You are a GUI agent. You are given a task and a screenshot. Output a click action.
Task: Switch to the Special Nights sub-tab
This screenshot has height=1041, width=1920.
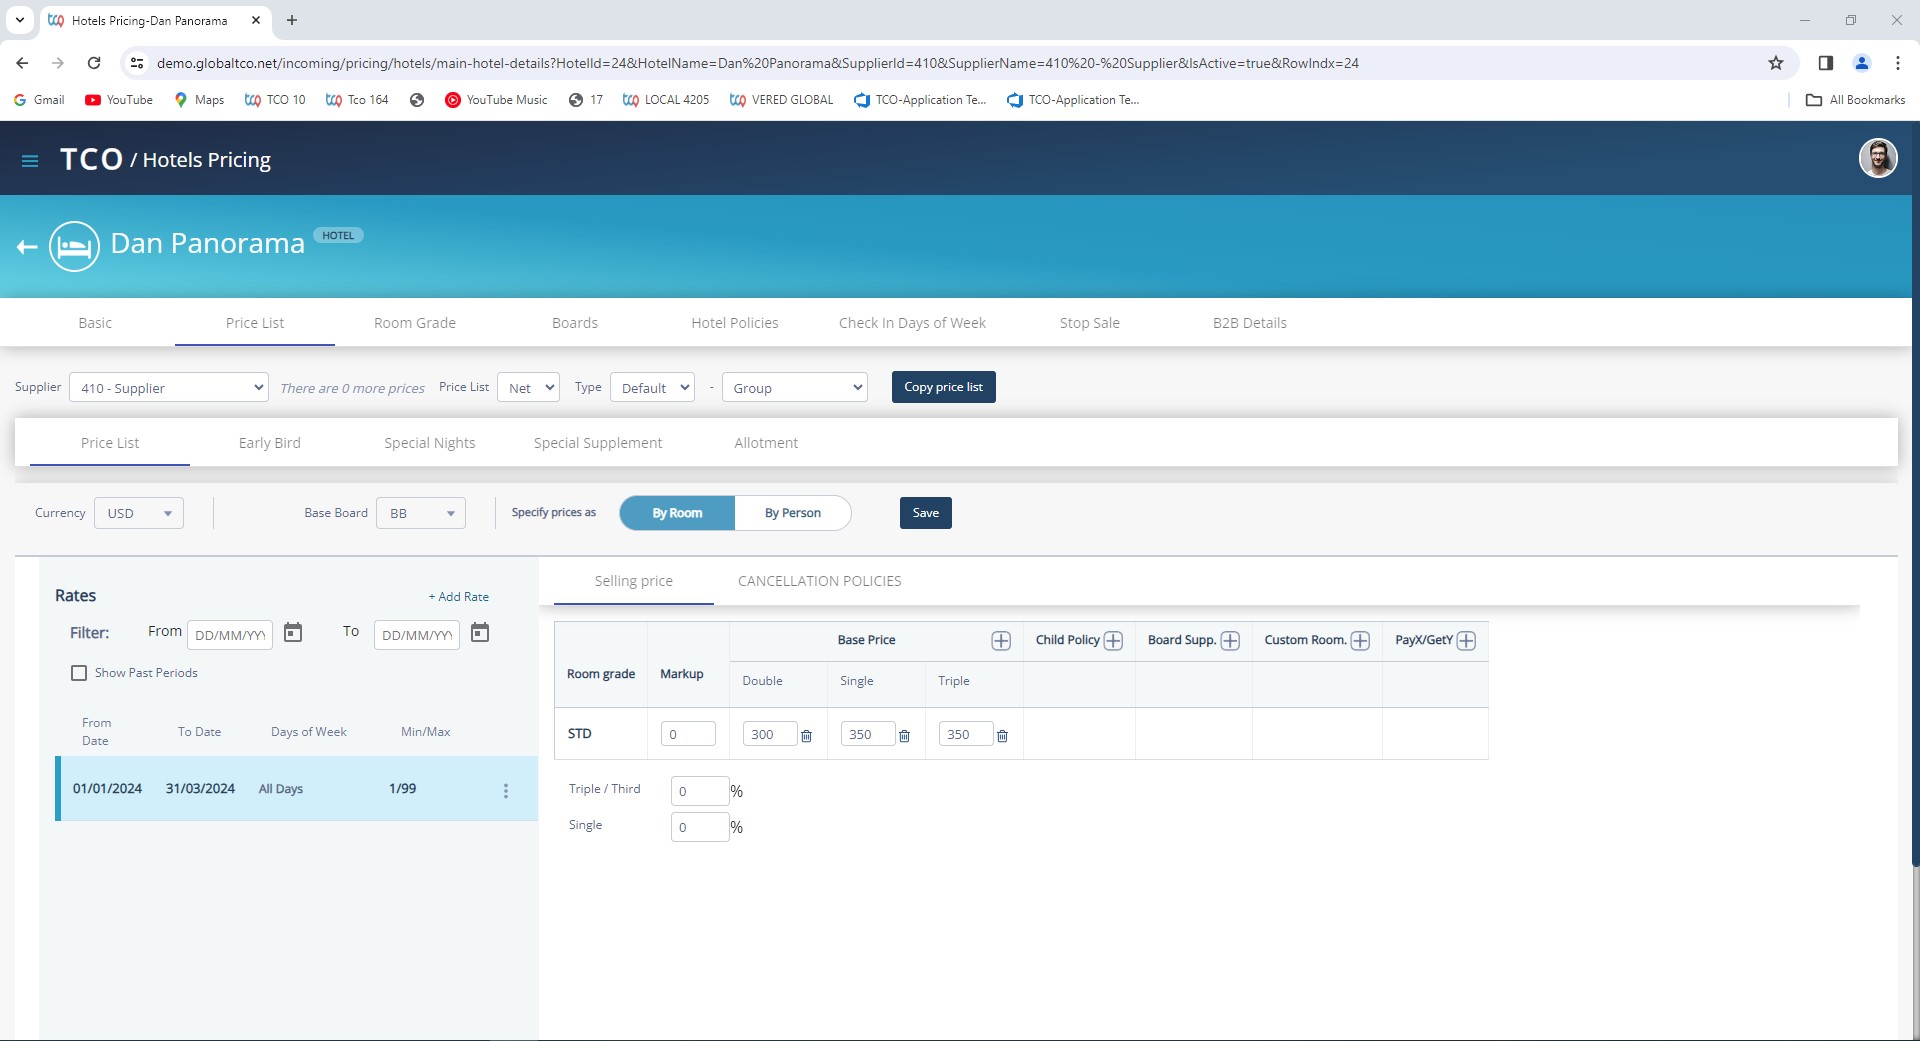pos(430,443)
